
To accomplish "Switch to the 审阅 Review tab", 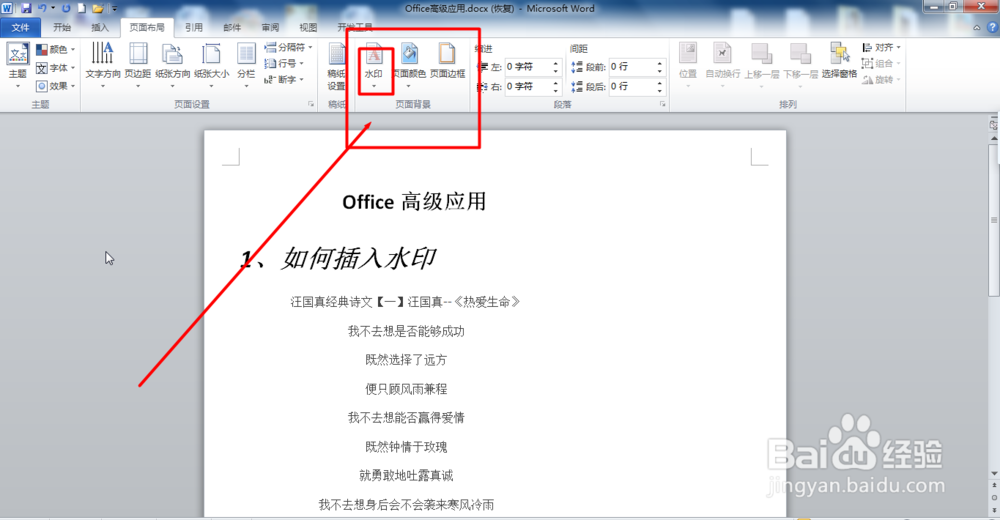I will point(270,27).
